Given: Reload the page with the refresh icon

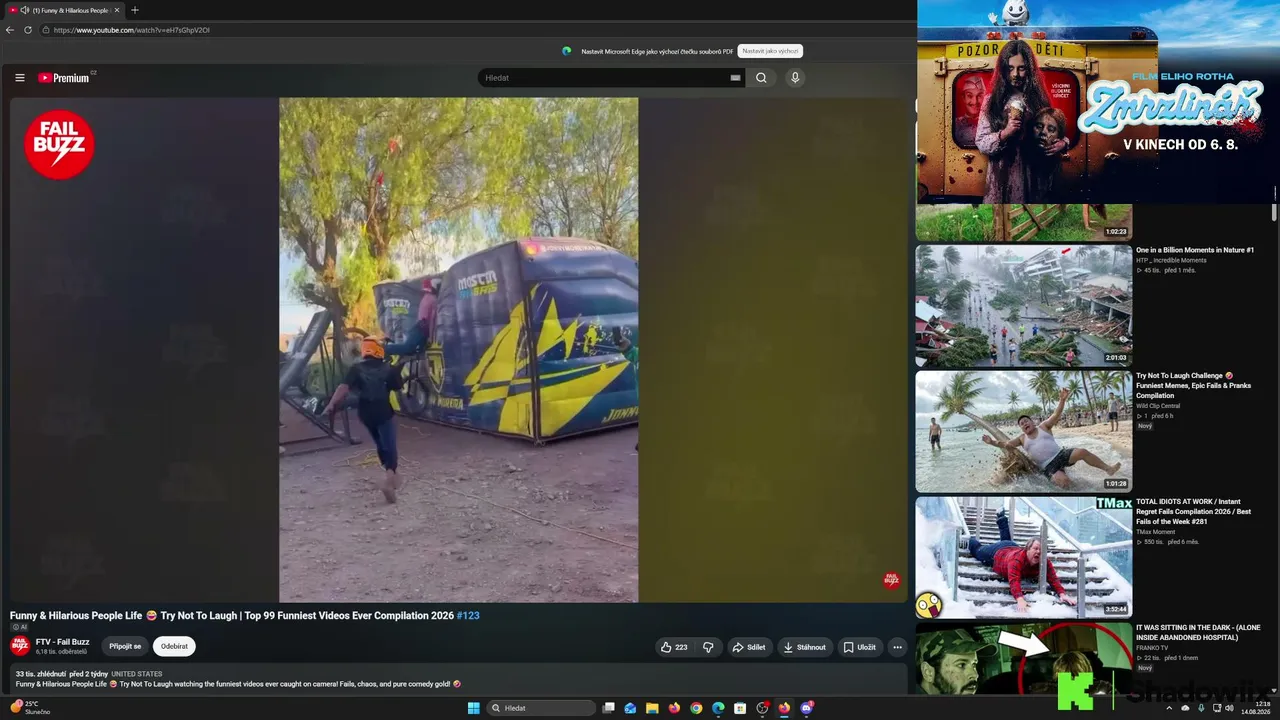Looking at the screenshot, I should click(x=28, y=30).
